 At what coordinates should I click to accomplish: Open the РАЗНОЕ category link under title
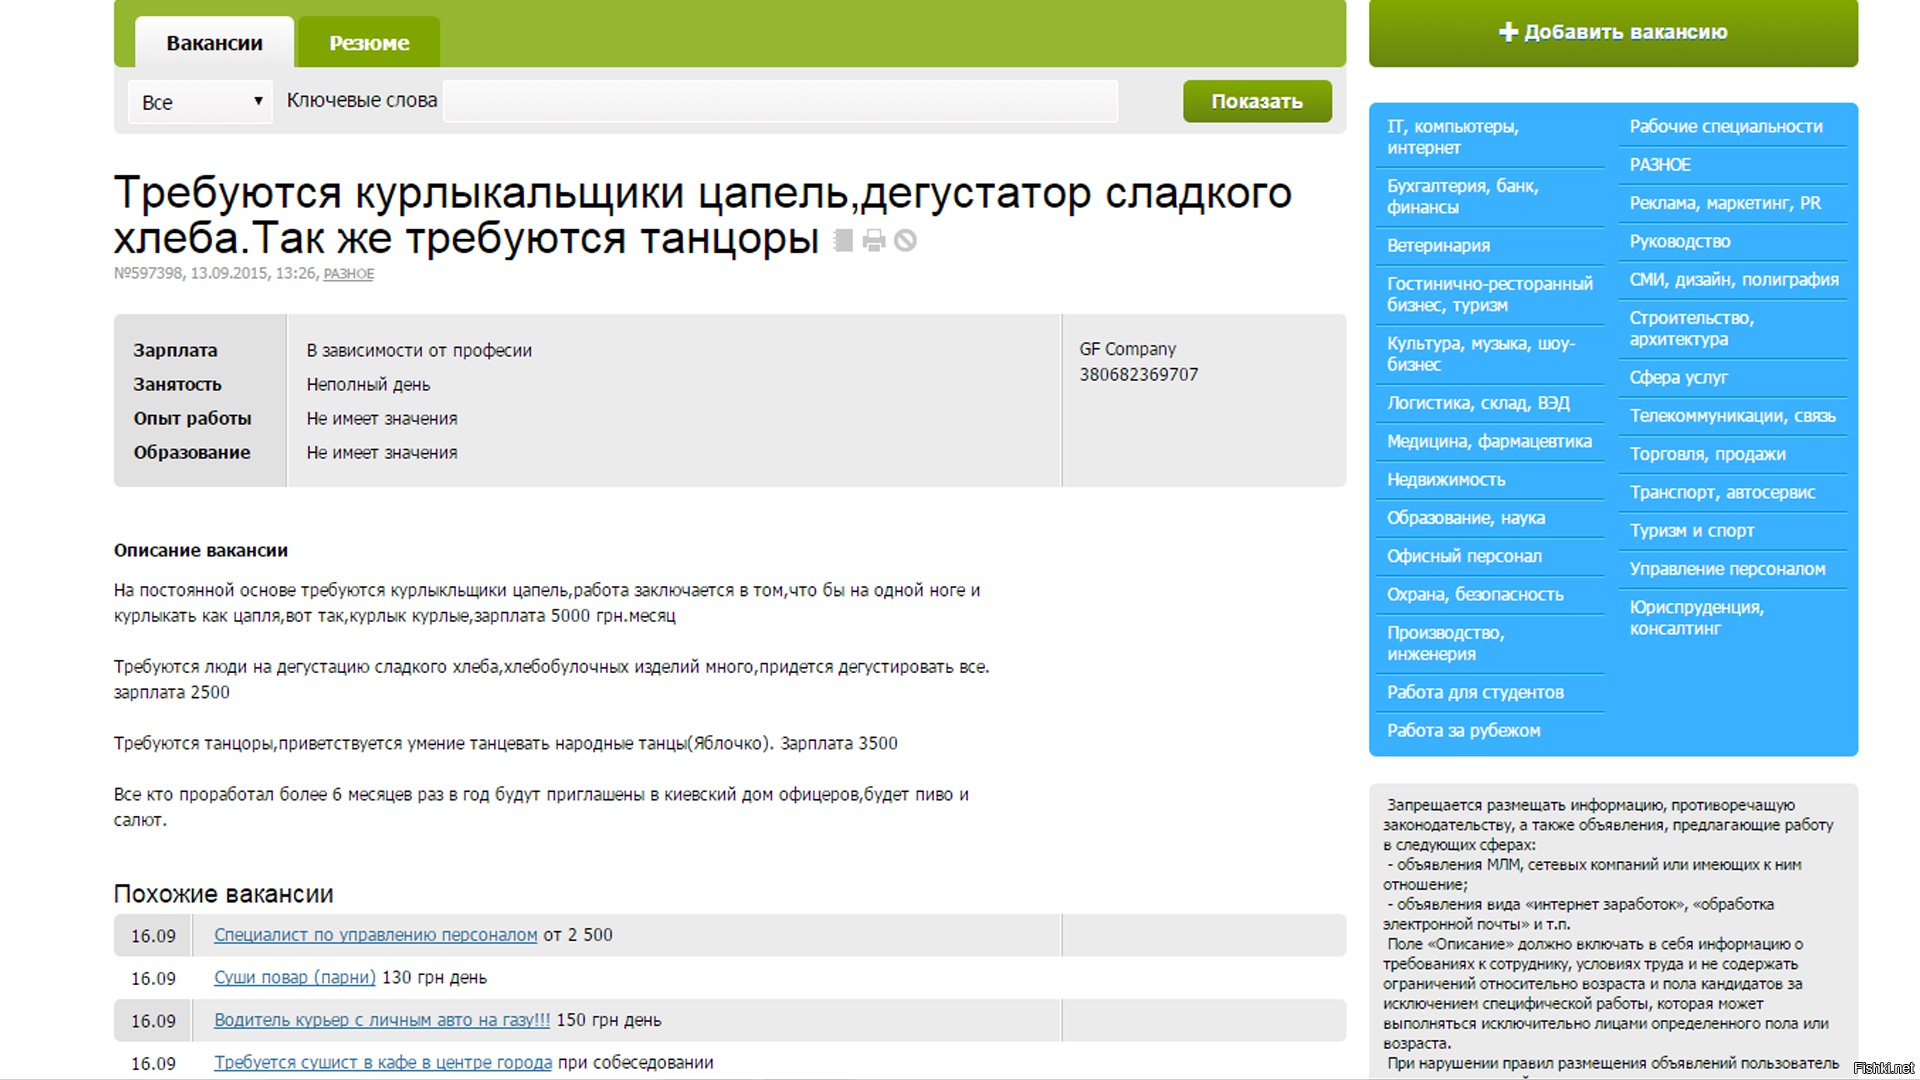[348, 274]
